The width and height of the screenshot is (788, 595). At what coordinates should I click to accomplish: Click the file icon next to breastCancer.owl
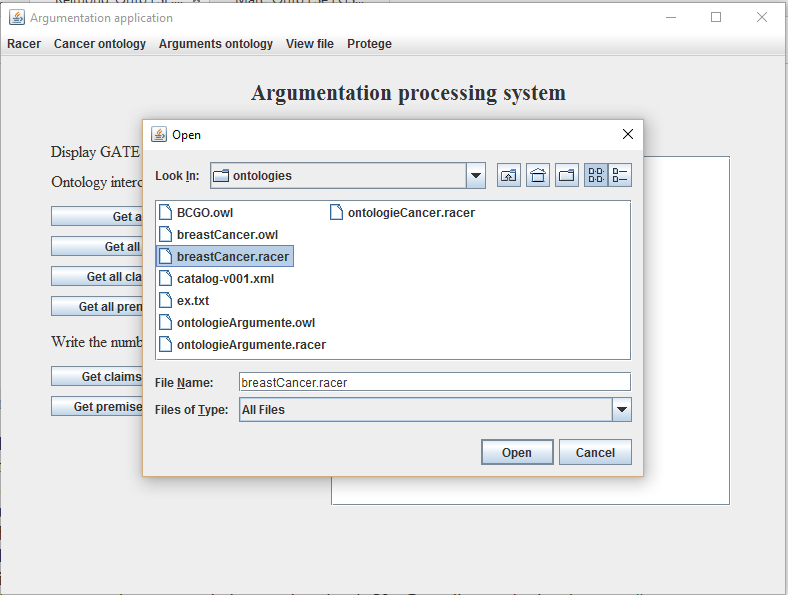click(165, 235)
